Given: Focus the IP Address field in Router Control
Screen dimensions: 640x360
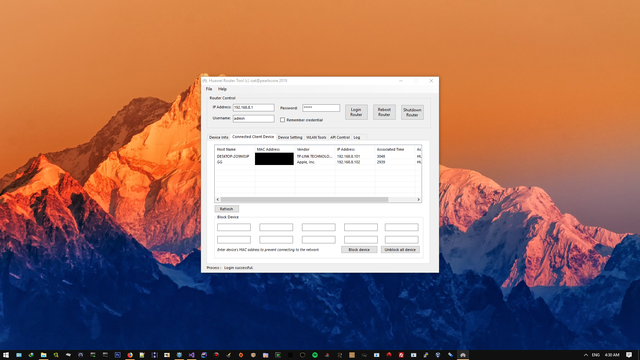Looking at the screenshot, I should click(x=253, y=108).
